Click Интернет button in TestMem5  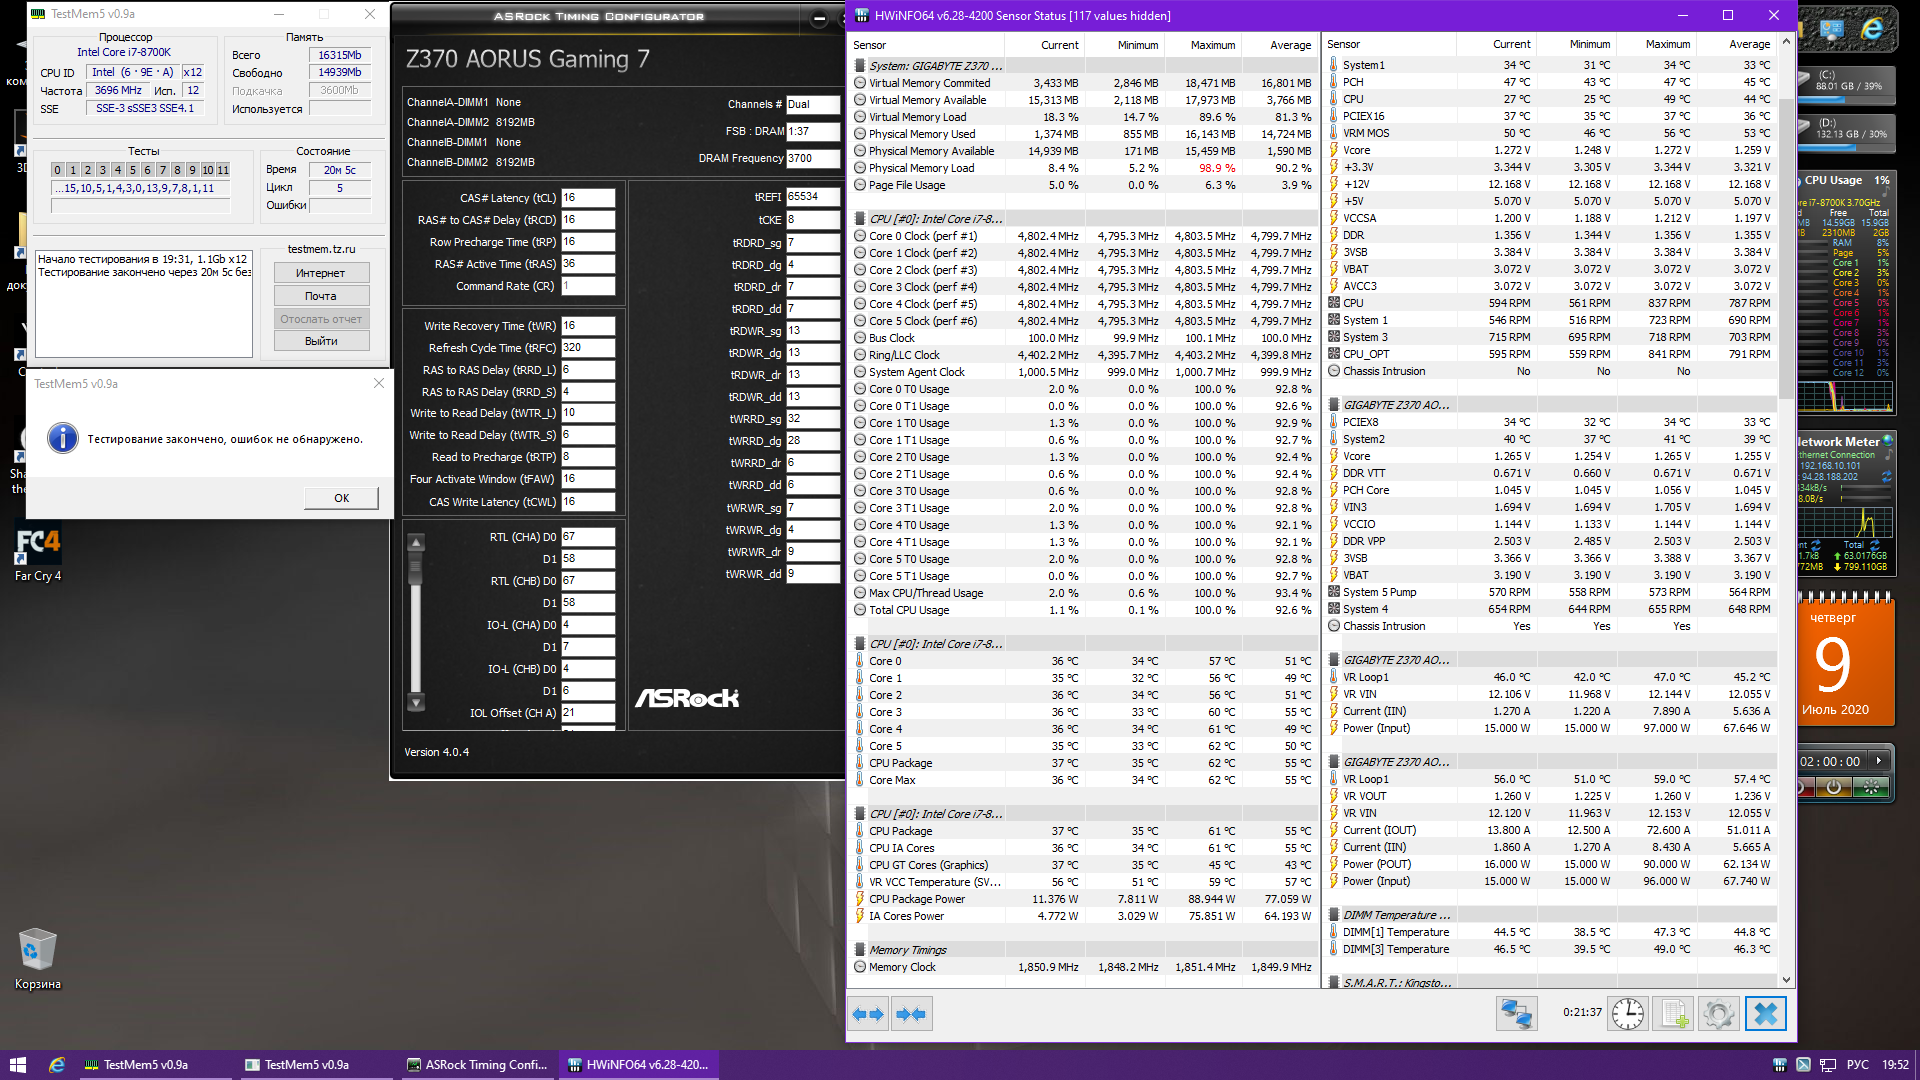[321, 273]
